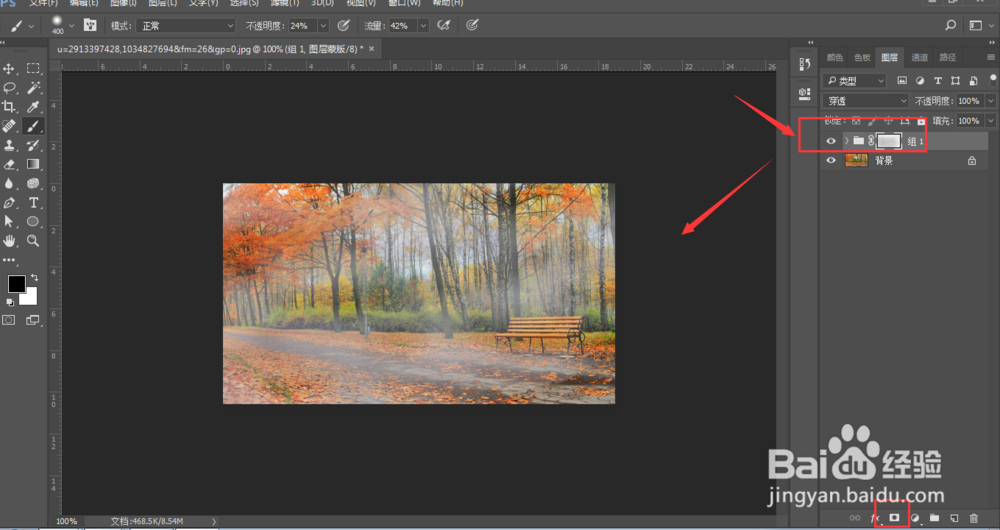Switch to the 路径 panel tab
Viewport: 1000px width, 530px height.
[x=948, y=57]
